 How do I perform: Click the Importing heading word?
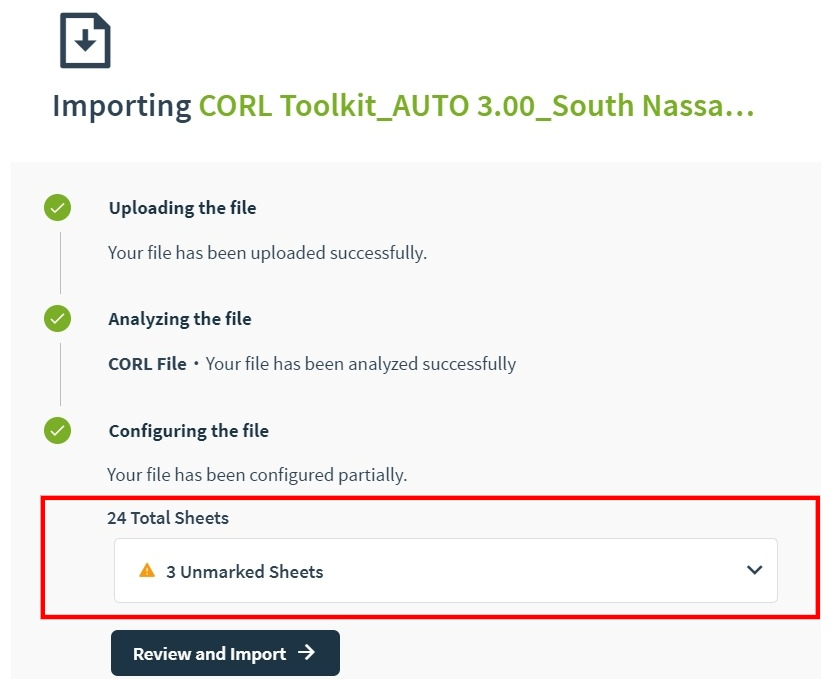(x=122, y=106)
